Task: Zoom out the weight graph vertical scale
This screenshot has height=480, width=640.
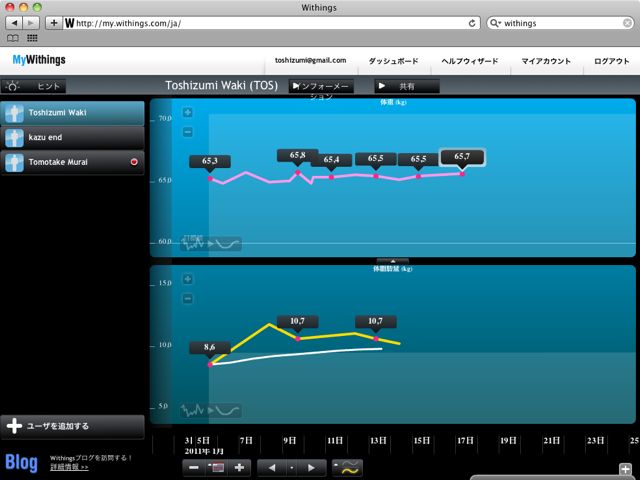Action: click(x=187, y=132)
